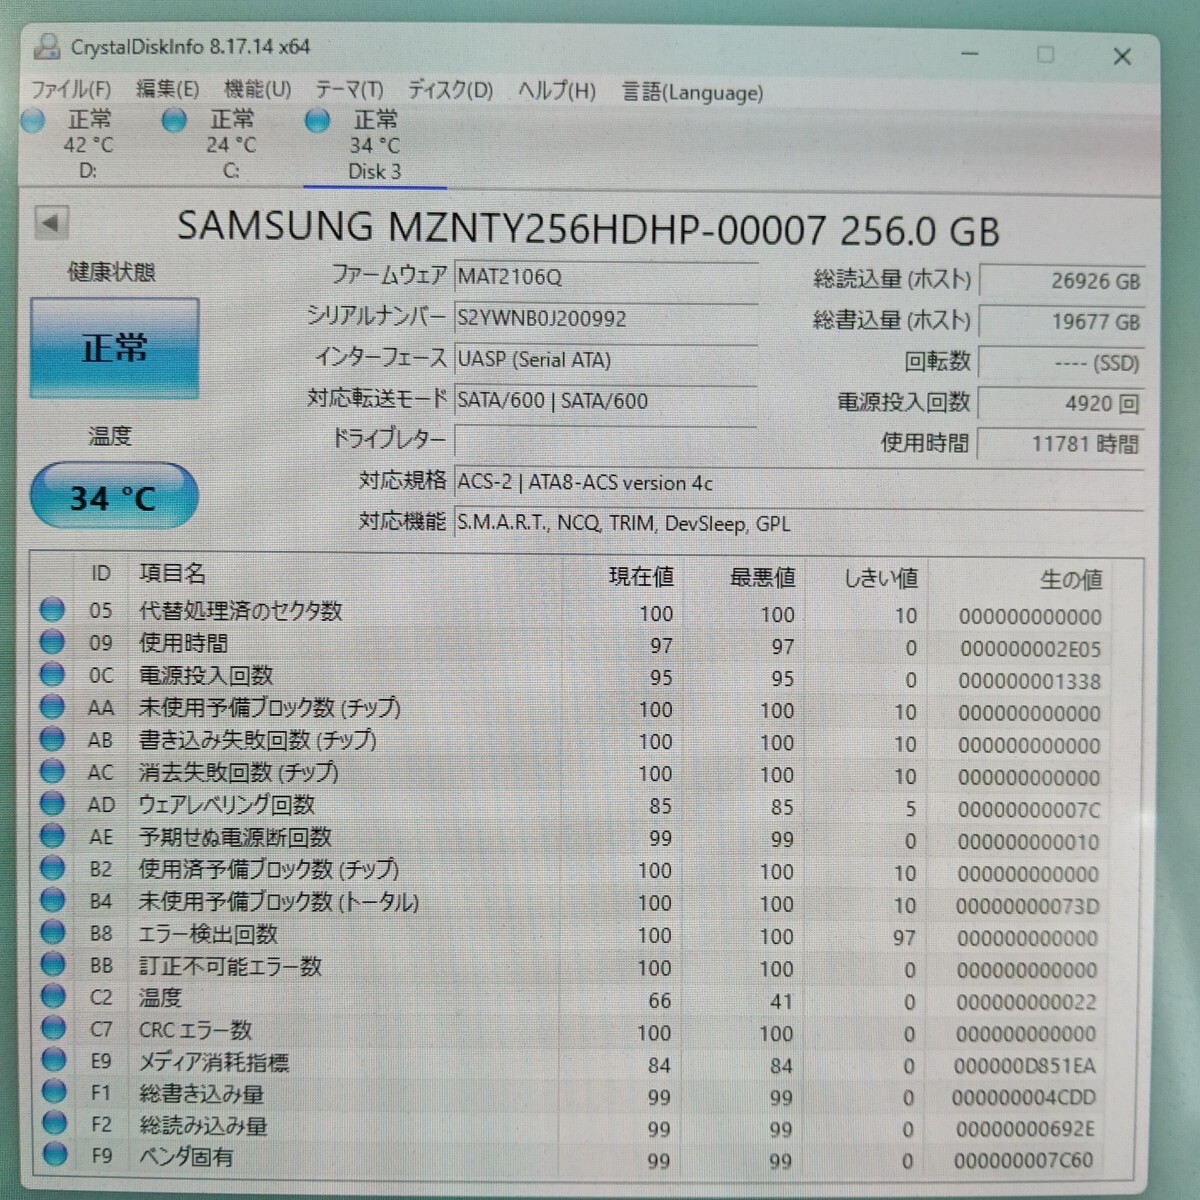Click the status dot of attribute B4

pyautogui.click(x=53, y=900)
